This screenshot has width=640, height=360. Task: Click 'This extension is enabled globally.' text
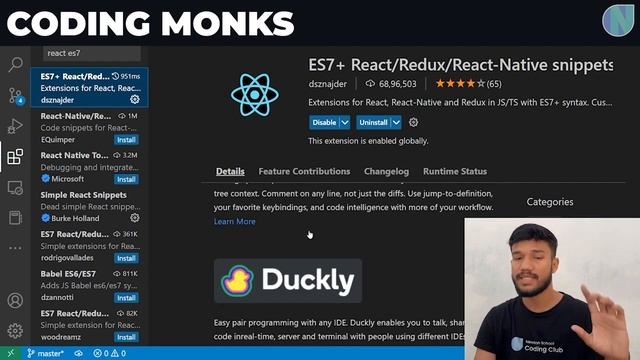[368, 141]
